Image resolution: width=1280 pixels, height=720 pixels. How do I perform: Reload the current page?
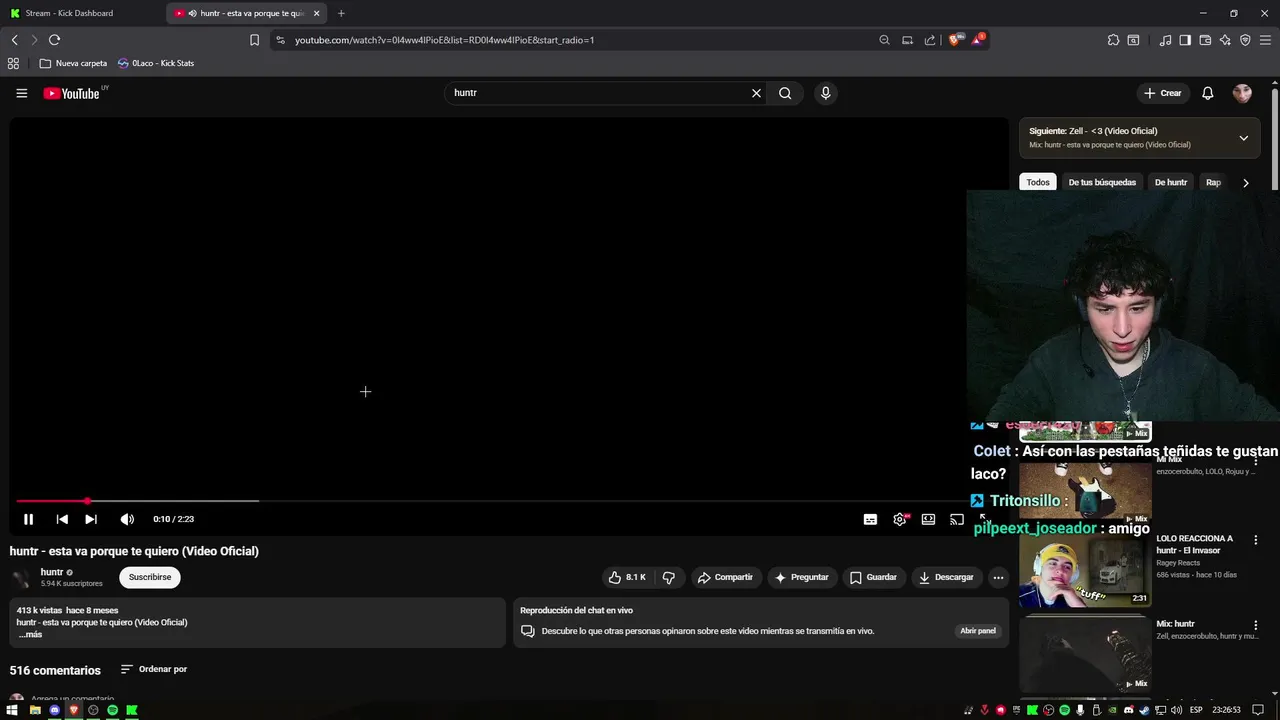(54, 40)
